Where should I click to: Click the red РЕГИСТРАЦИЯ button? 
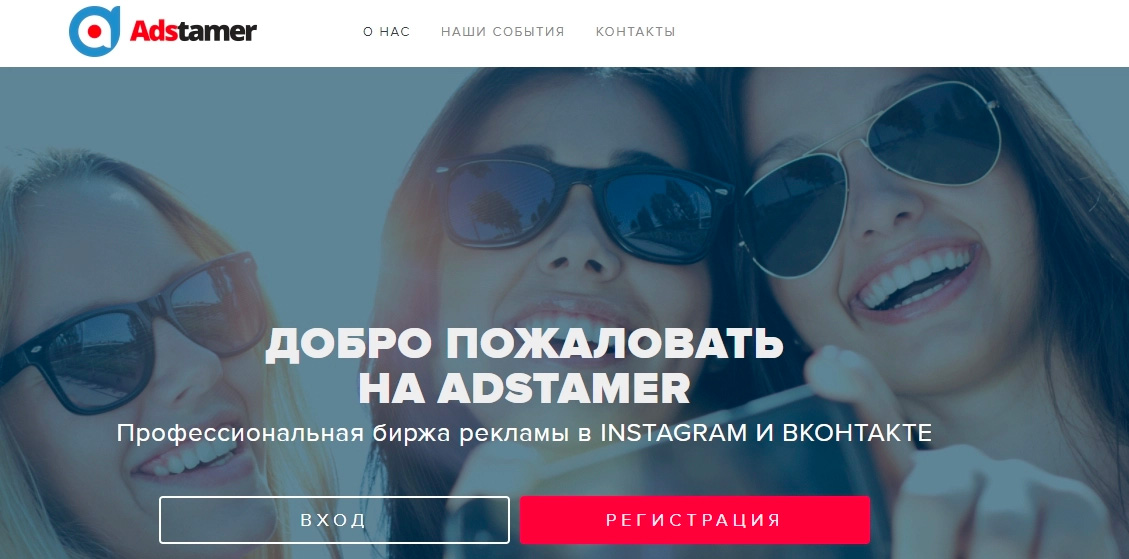pyautogui.click(x=695, y=520)
